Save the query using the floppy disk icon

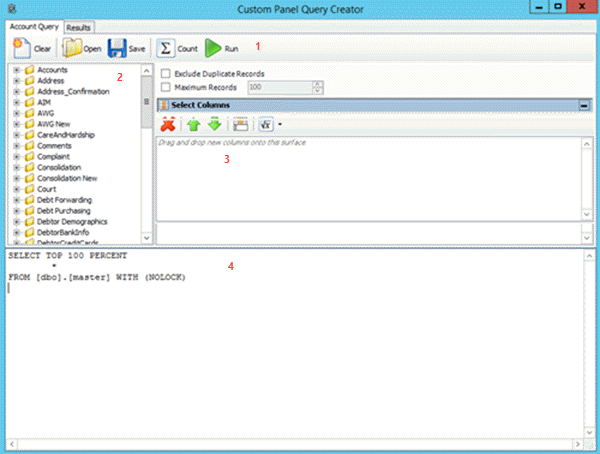[x=116, y=47]
